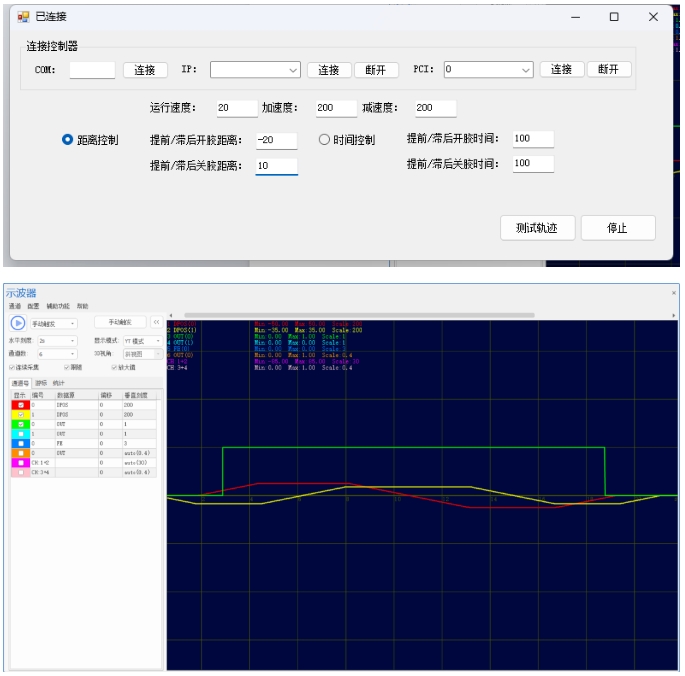685x676 pixels.
Task: Switch to the 通道号 tab
Action: 20,383
